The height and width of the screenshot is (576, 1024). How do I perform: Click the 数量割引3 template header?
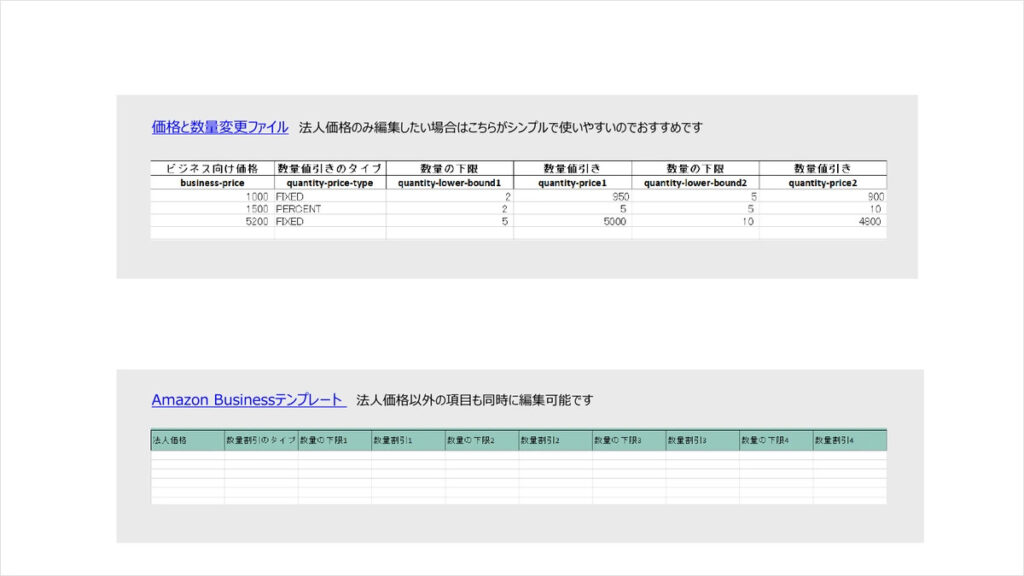click(703, 440)
